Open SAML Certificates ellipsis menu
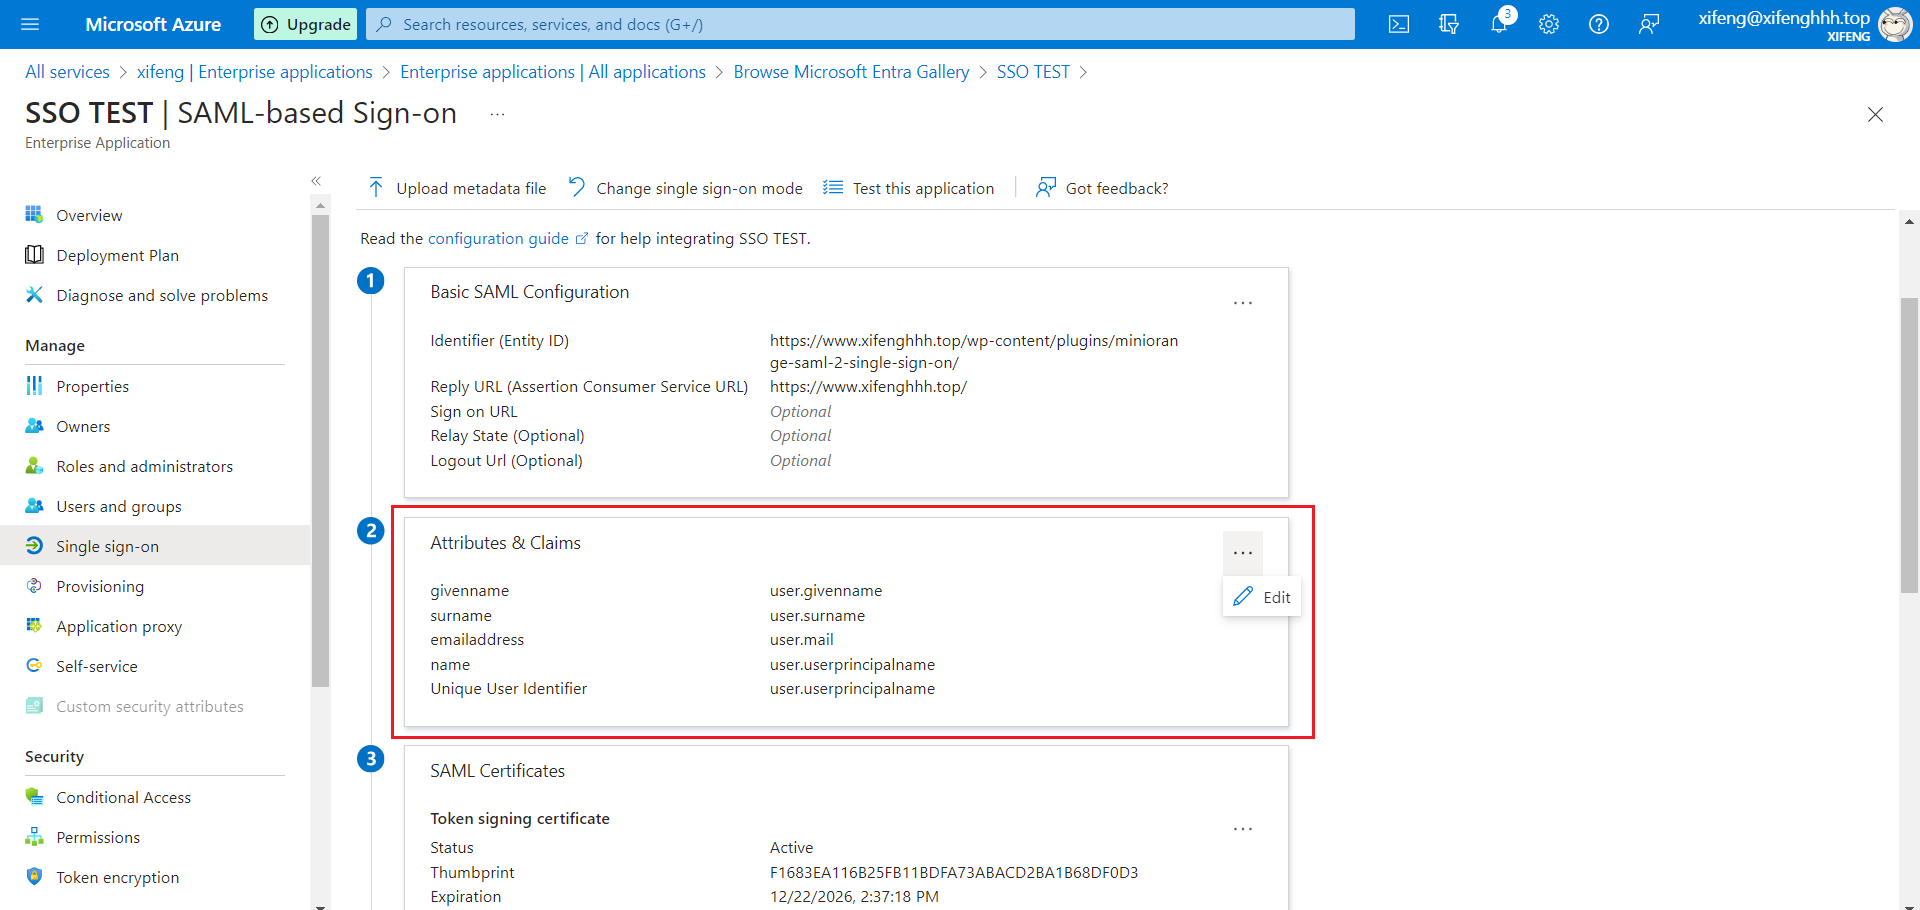This screenshot has width=1920, height=910. (x=1243, y=829)
